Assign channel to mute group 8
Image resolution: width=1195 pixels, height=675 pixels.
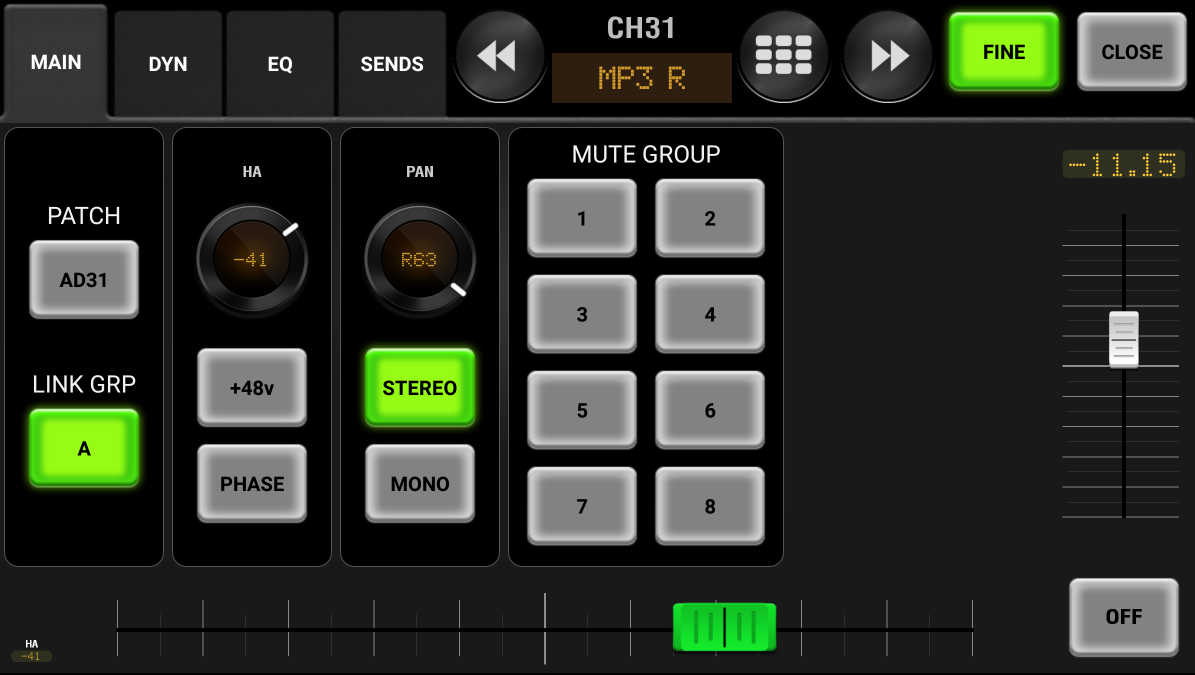coord(710,506)
